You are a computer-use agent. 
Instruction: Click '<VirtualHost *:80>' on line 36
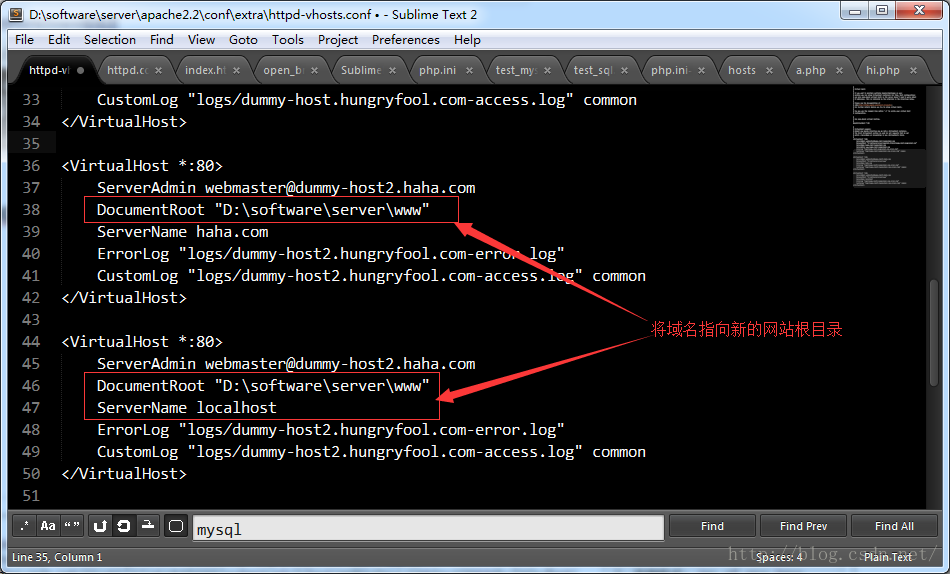tap(142, 166)
